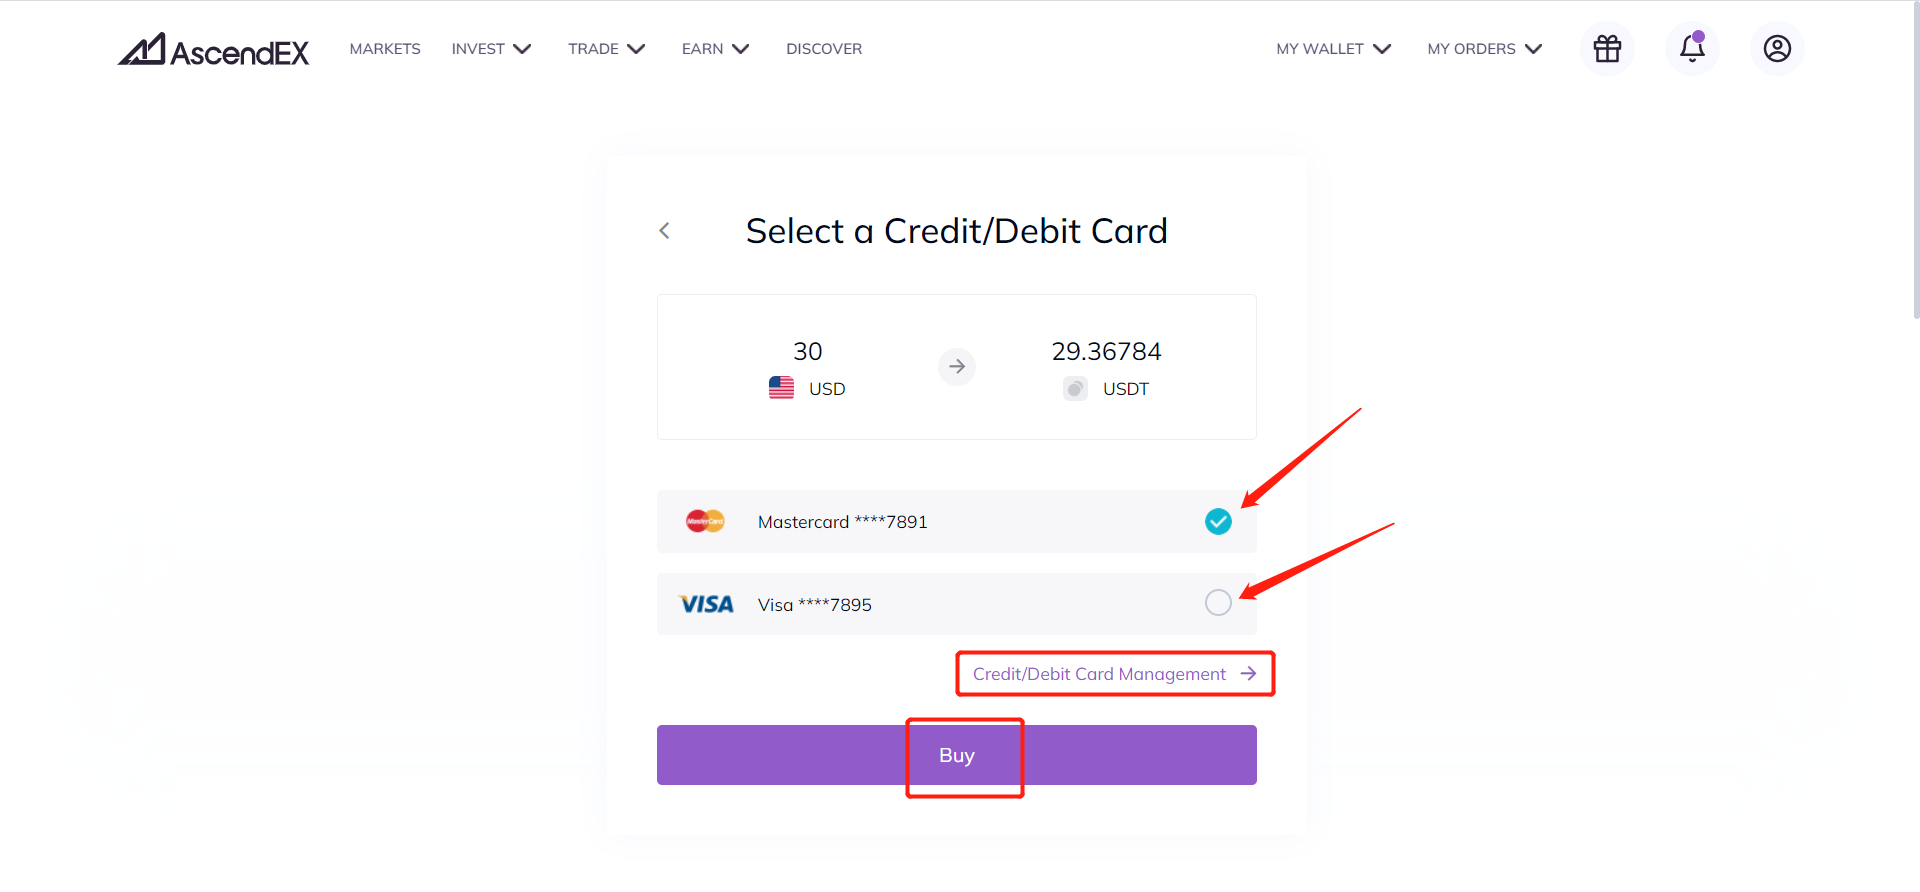Click the conversion arrow between USD and USDT
1920x892 pixels.
957,367
